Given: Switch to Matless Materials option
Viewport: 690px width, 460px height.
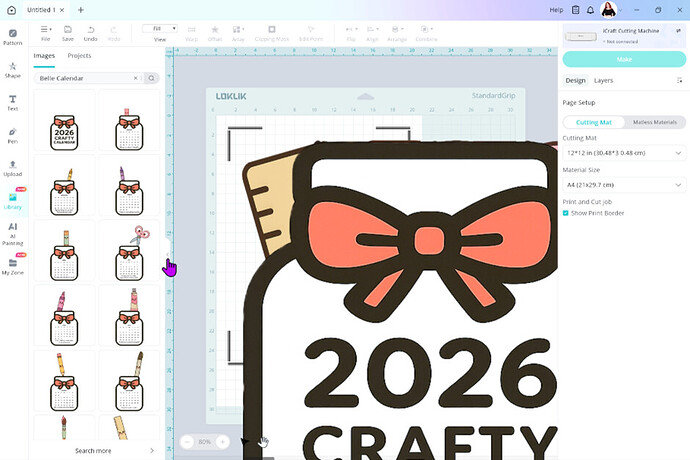Looking at the screenshot, I should 655,122.
